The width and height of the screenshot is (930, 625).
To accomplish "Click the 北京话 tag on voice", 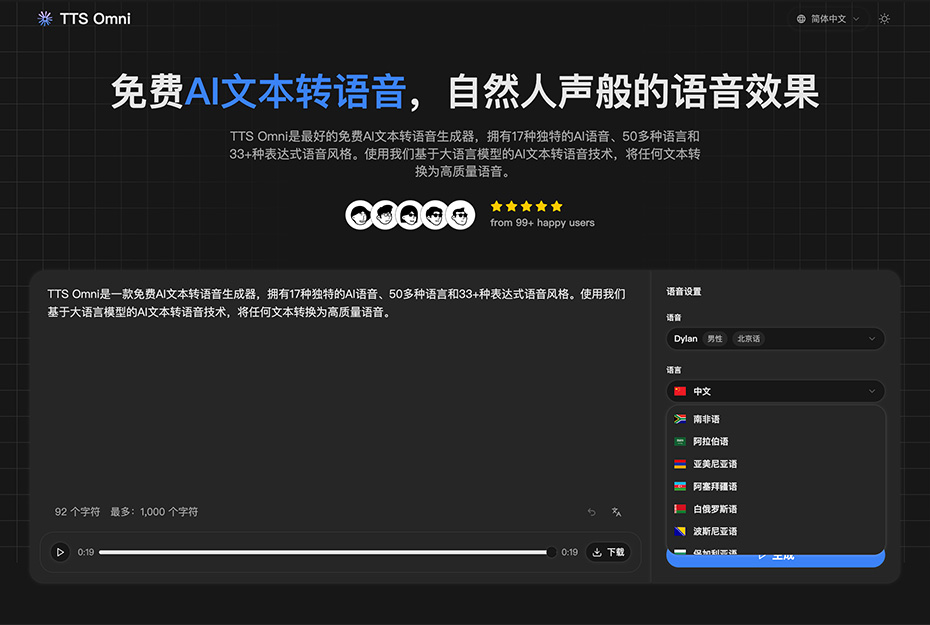I will (749, 339).
